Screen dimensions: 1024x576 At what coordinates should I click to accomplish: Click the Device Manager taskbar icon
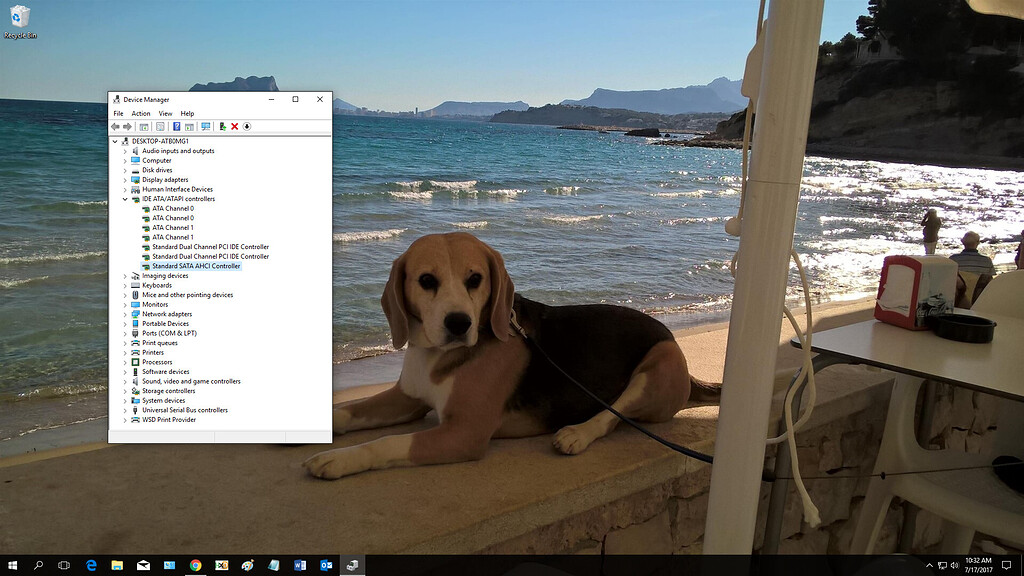[352, 566]
